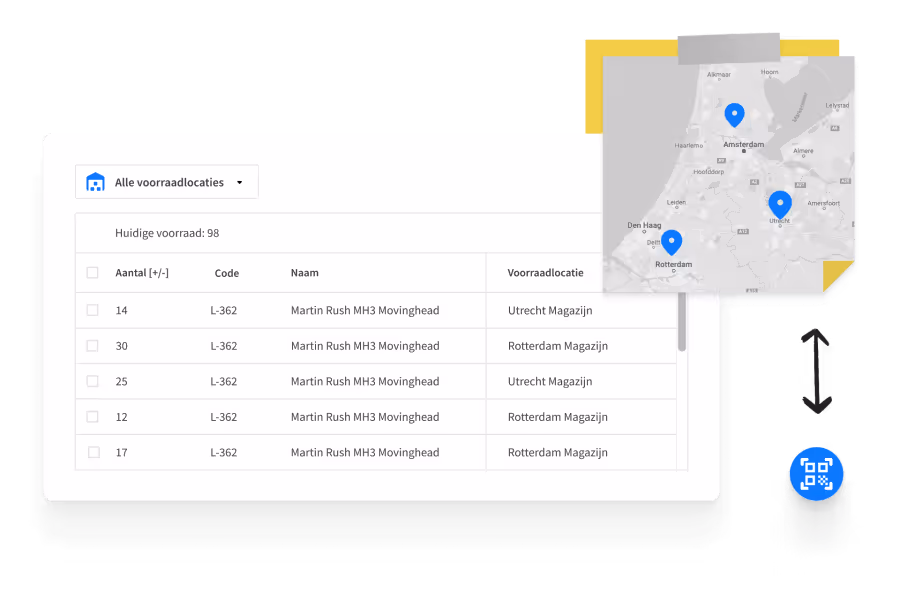Click the Code column header
The width and height of the screenshot is (900, 600).
pos(227,273)
